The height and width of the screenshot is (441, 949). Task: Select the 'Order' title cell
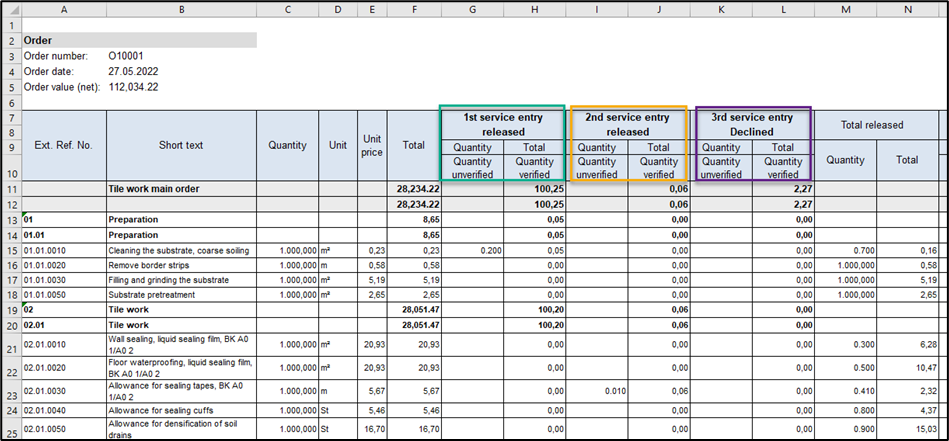point(40,41)
